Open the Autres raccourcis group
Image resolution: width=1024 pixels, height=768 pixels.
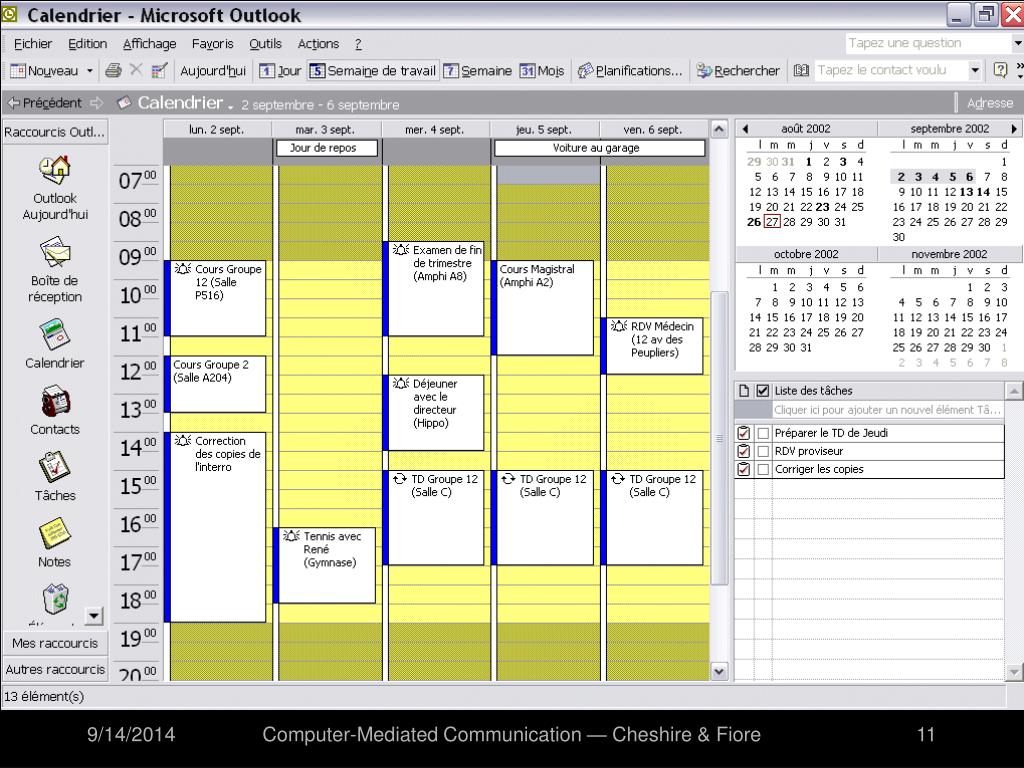[55, 669]
